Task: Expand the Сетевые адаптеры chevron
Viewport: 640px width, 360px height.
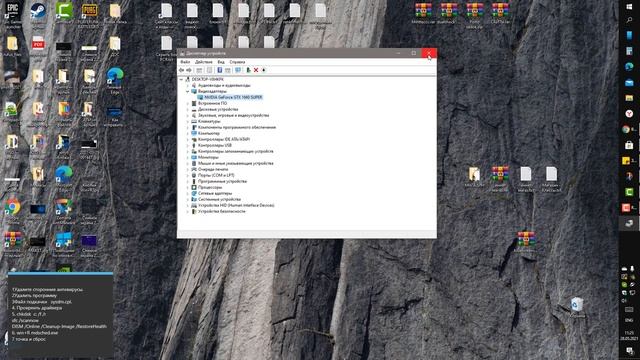Action: point(188,193)
